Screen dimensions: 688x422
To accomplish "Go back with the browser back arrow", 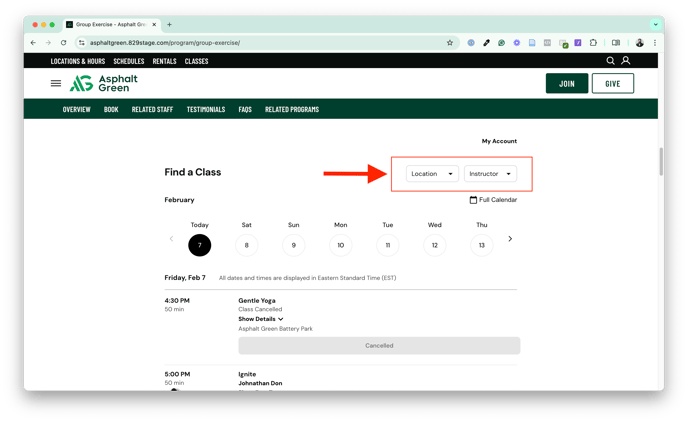I will tap(33, 43).
